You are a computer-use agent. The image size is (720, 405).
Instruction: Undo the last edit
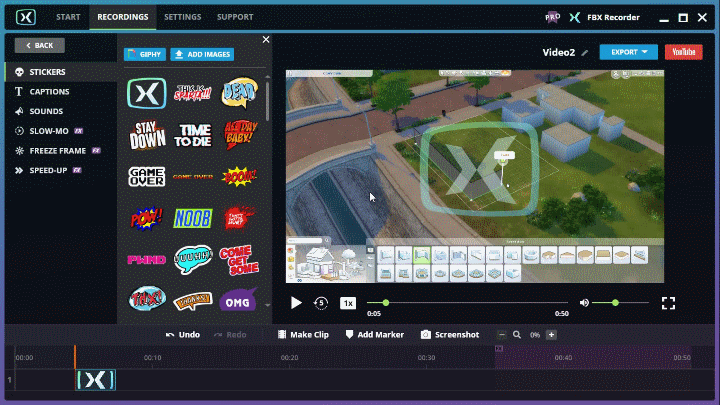point(183,335)
